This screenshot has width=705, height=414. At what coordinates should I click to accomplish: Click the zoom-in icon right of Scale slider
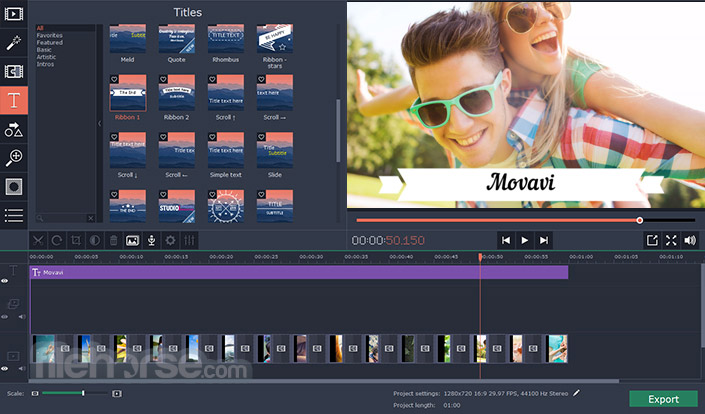click(117, 393)
